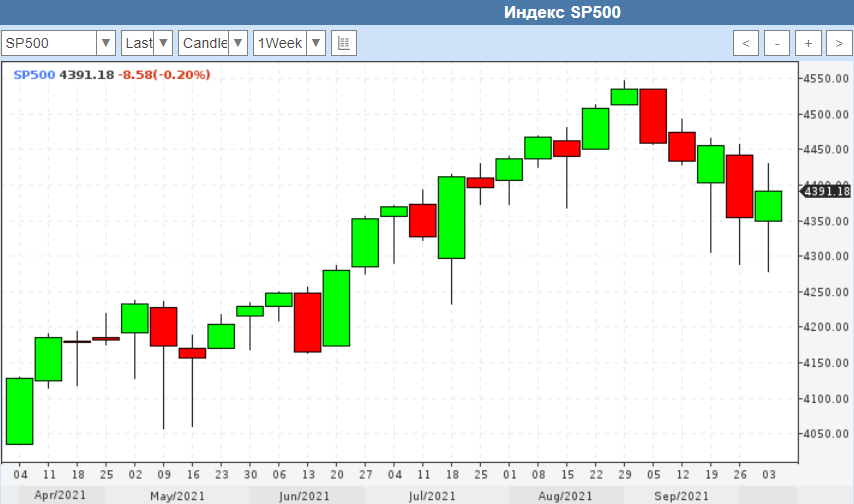Click the 4391.18 current price marker on axis
Screen dimensions: 854x504
[826, 191]
